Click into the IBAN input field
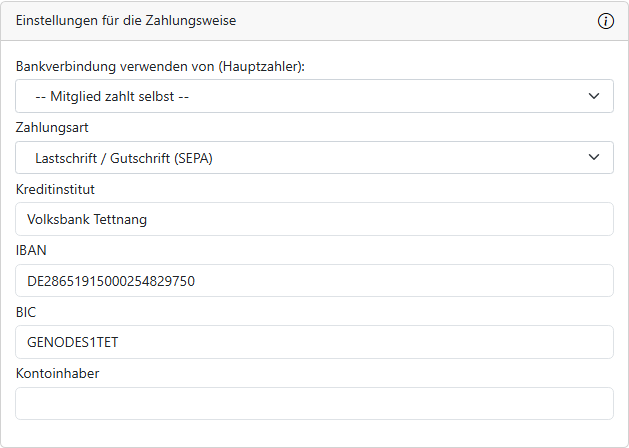Screen dimensions: 629x448 400,281
